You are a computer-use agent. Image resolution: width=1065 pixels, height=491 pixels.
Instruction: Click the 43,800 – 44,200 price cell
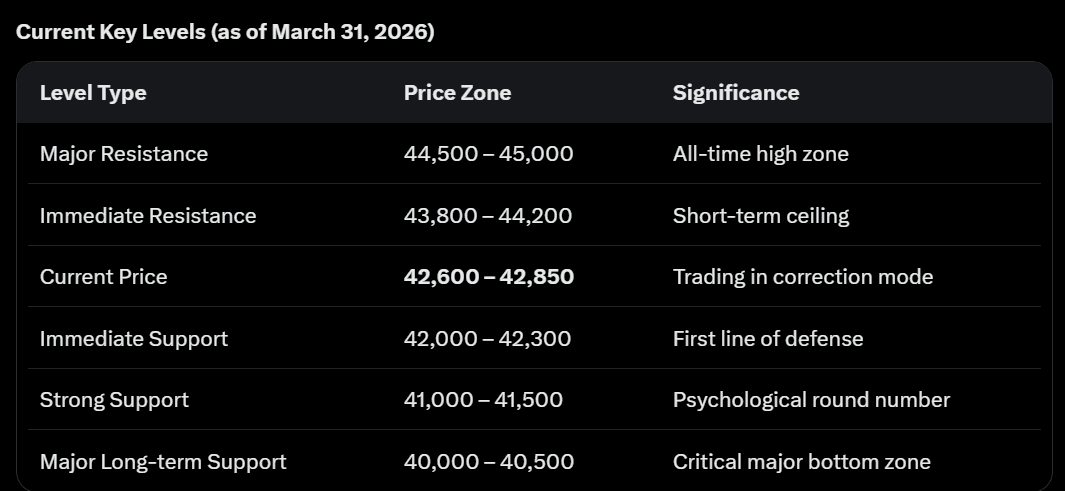point(488,216)
